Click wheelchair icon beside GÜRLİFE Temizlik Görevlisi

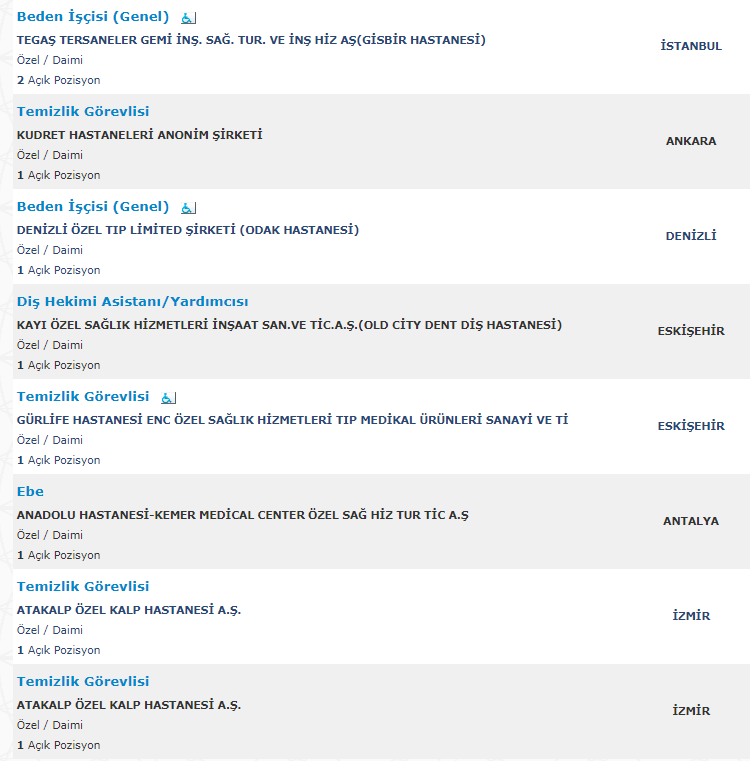coord(168,398)
